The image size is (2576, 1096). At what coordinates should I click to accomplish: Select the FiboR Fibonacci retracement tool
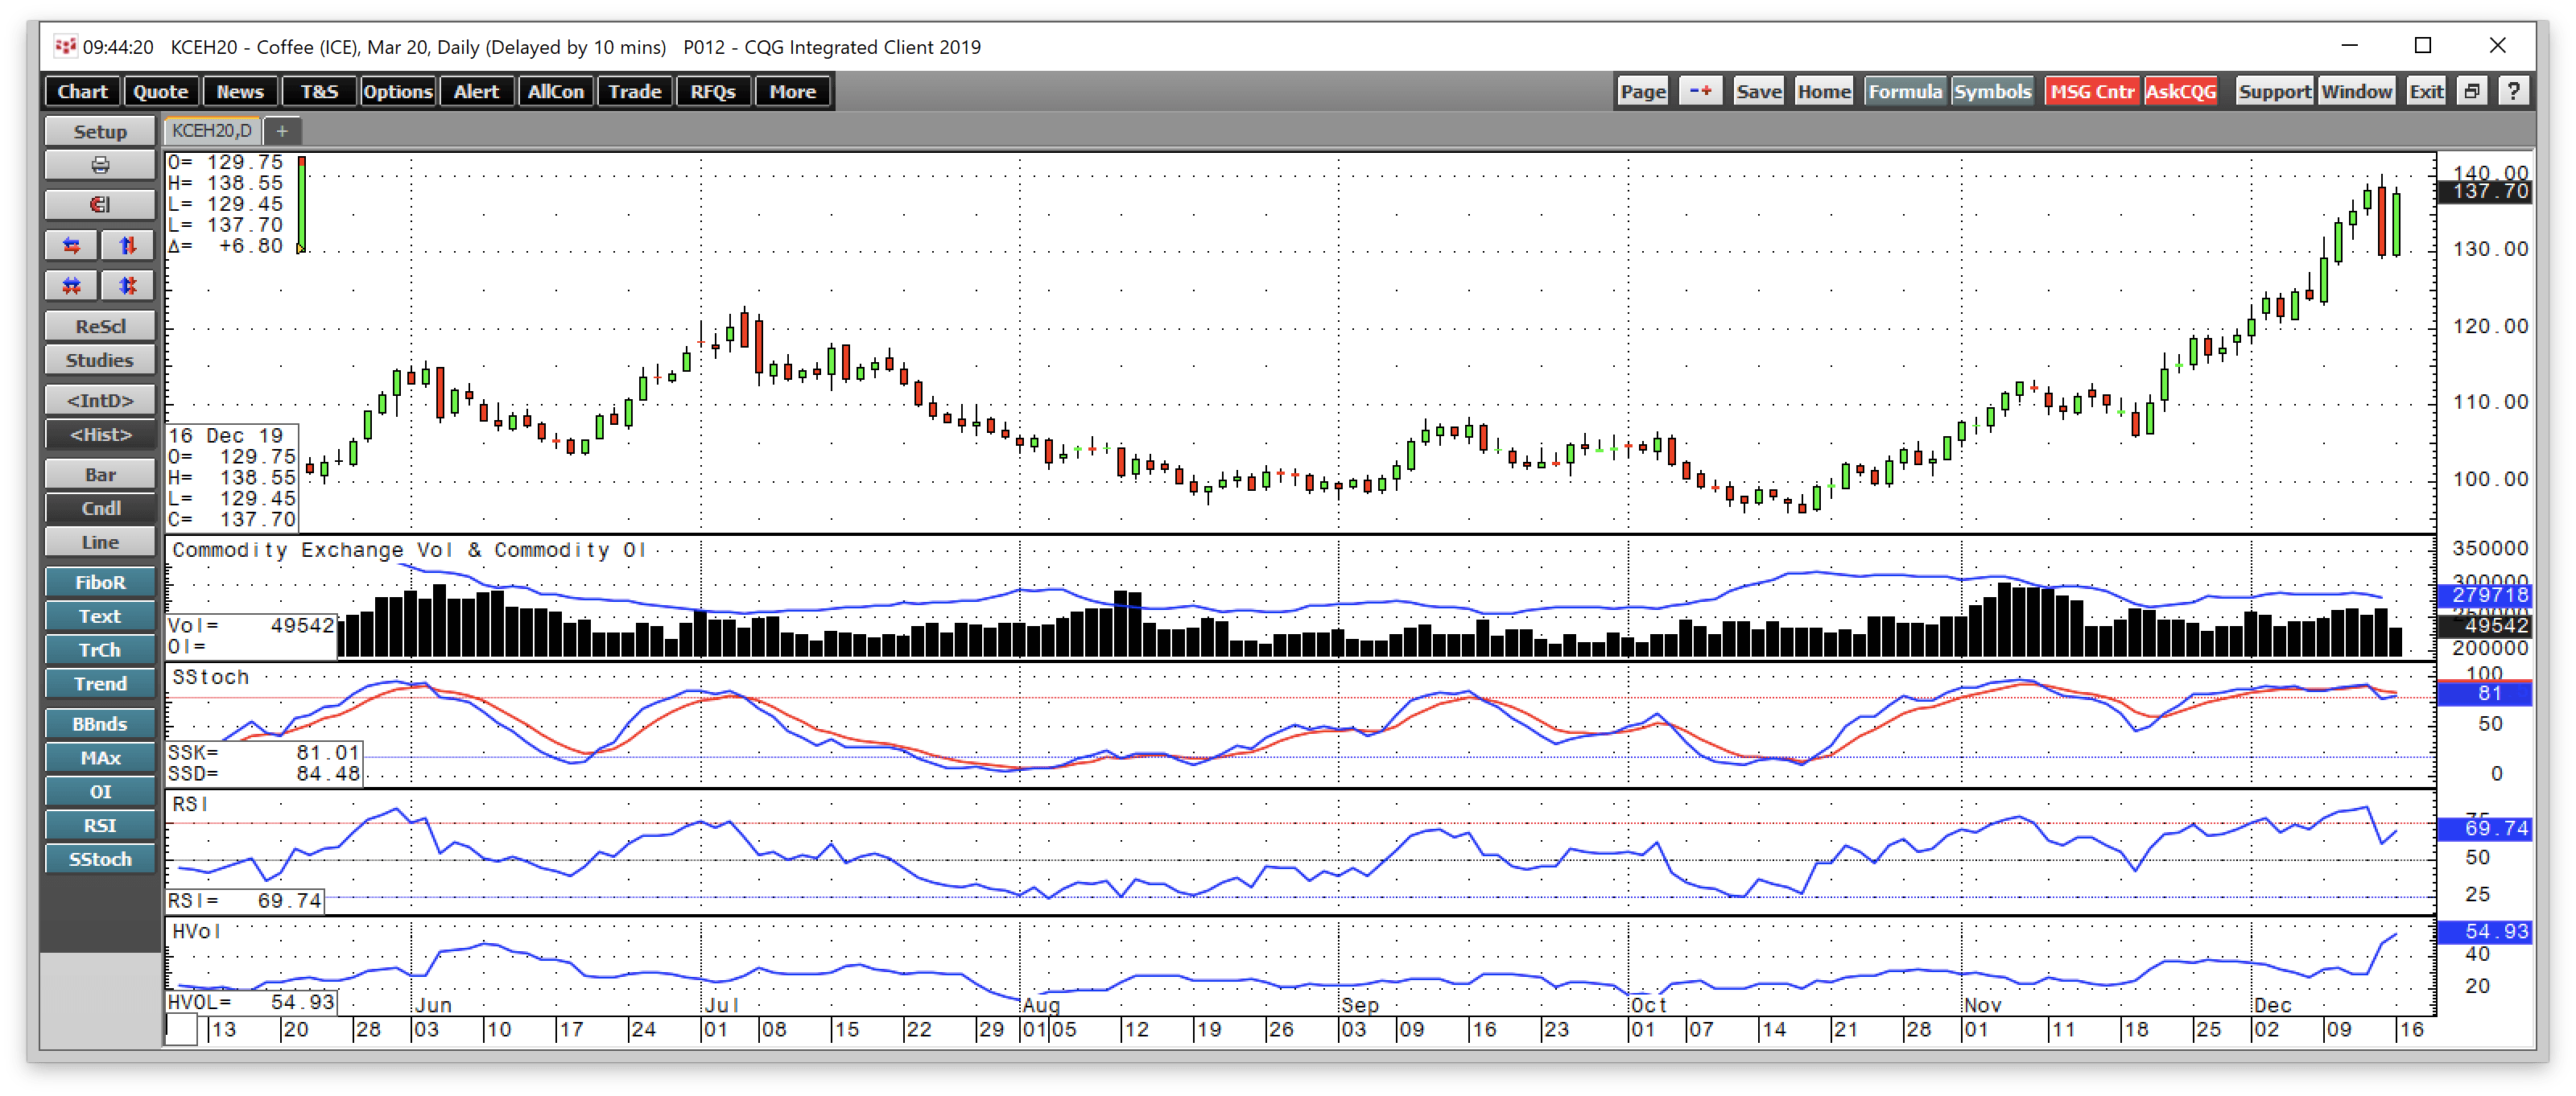click(x=100, y=582)
